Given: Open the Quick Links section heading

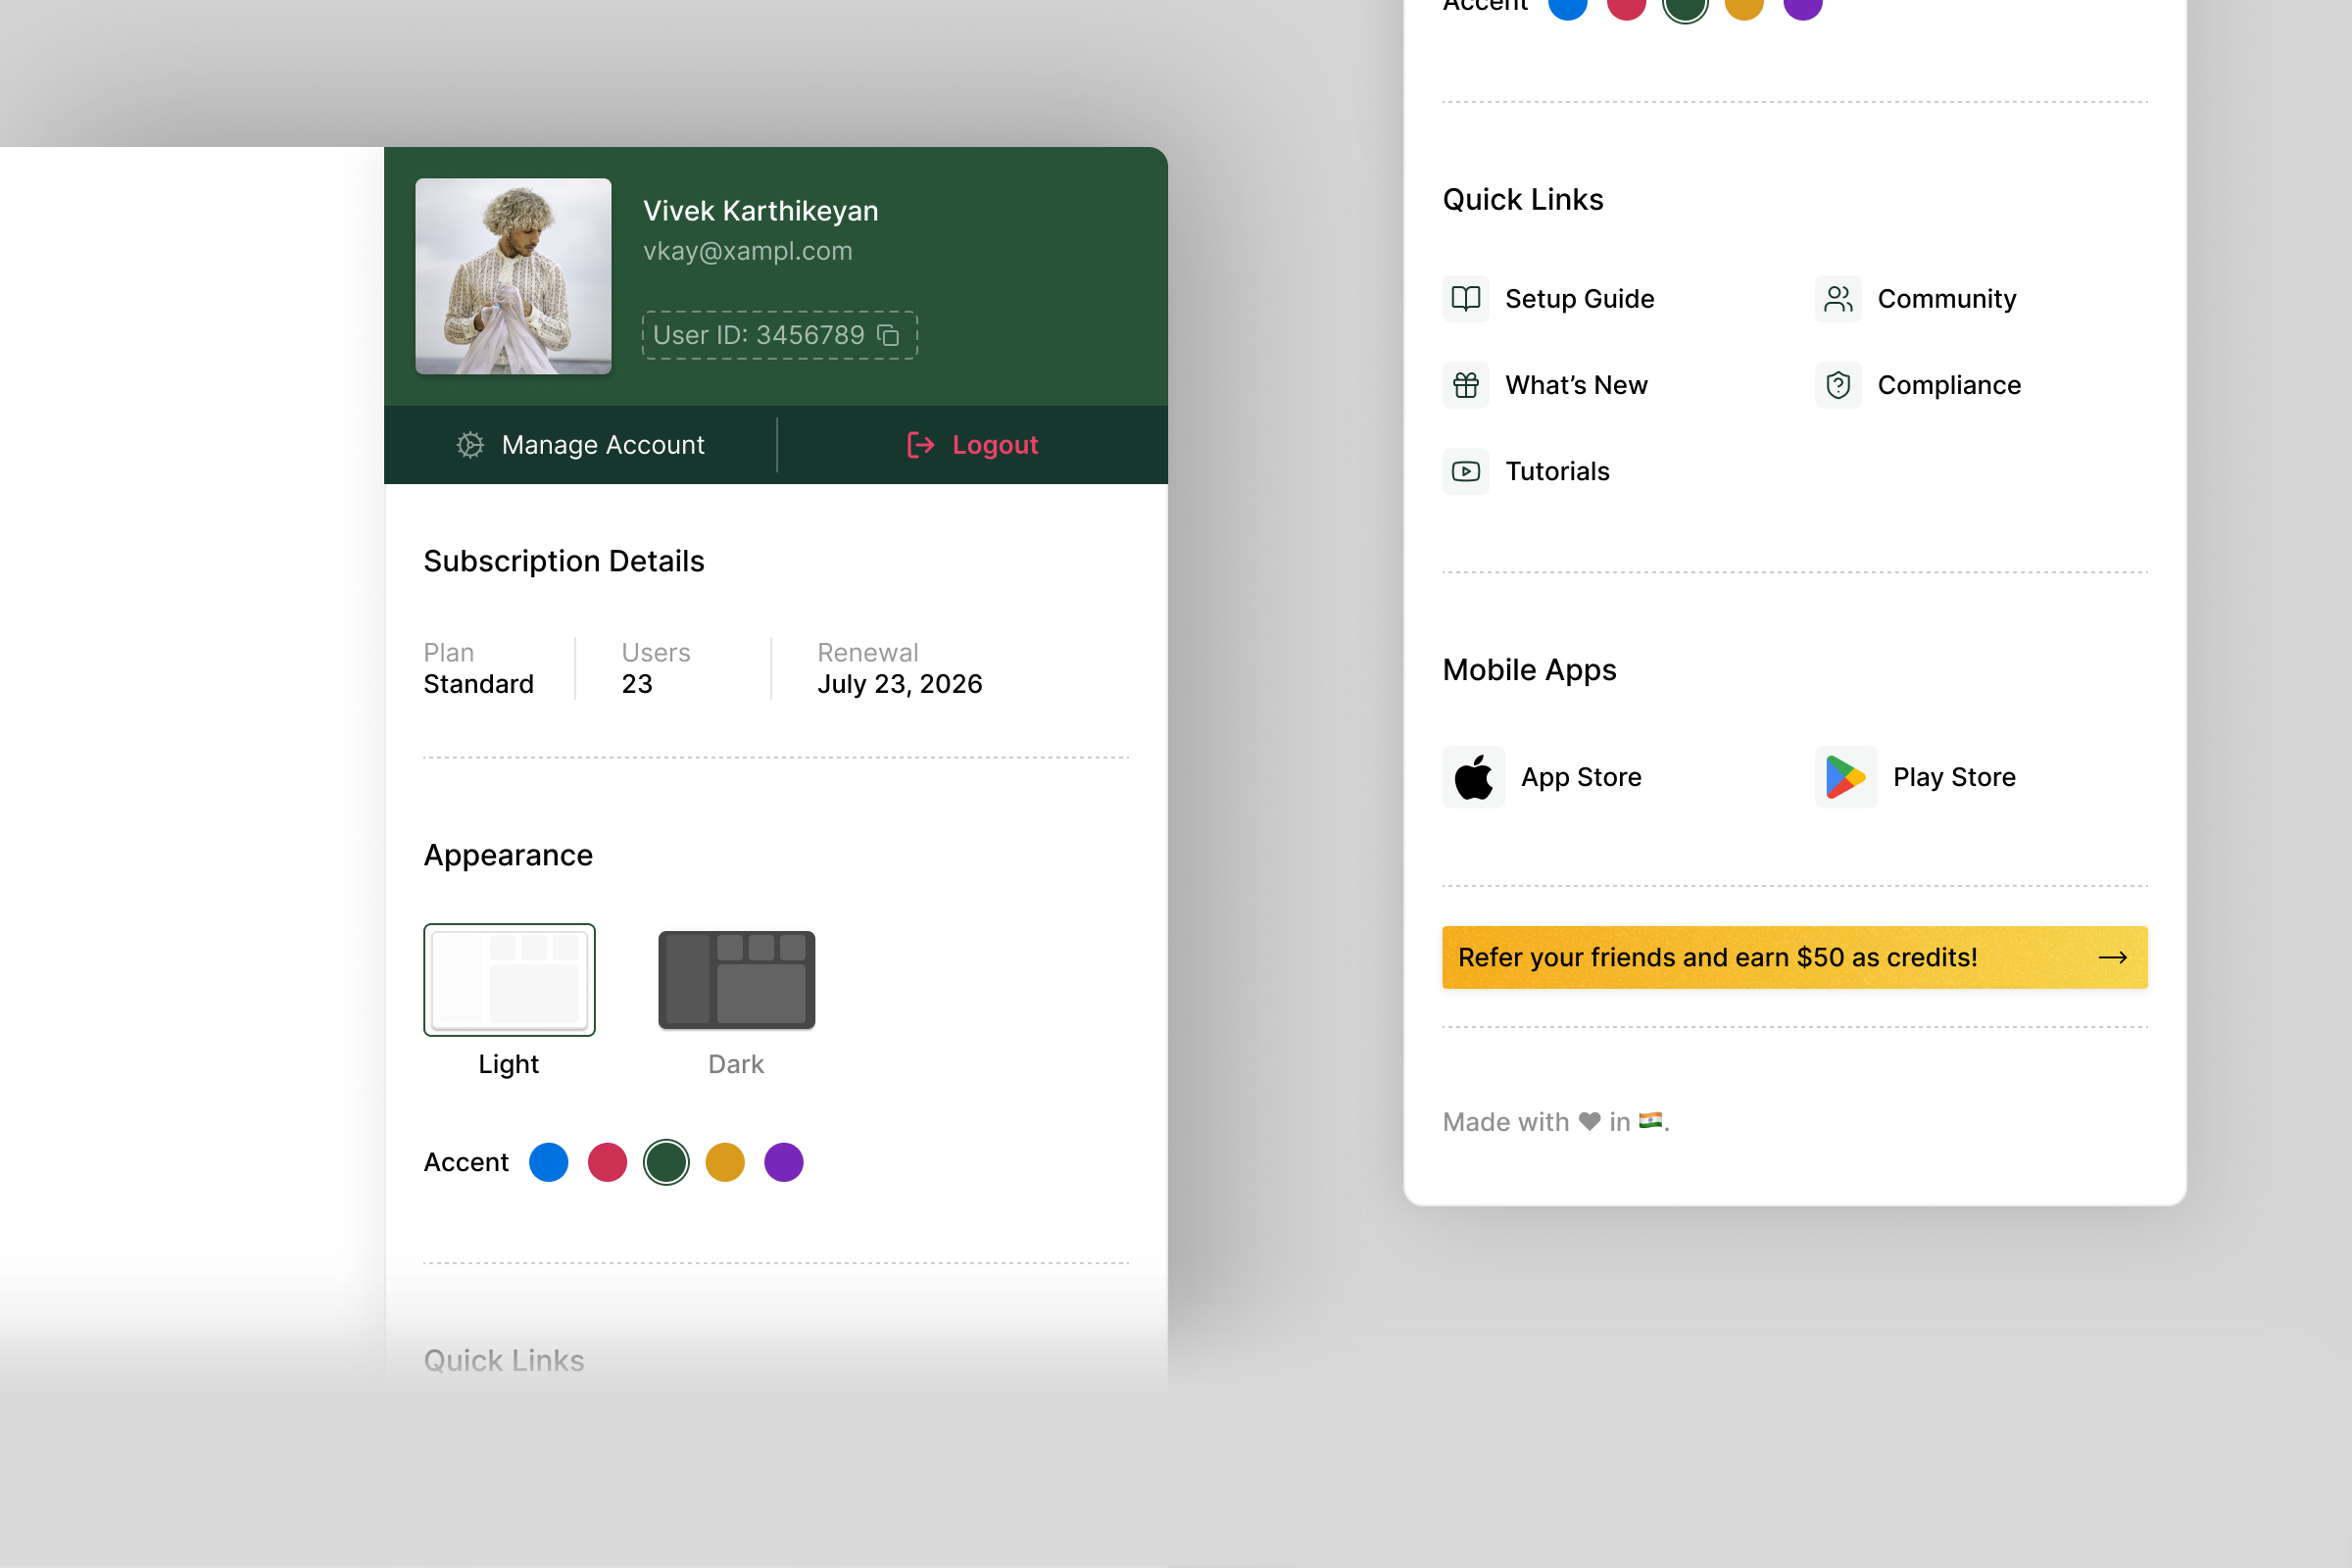Looking at the screenshot, I should tap(1522, 199).
